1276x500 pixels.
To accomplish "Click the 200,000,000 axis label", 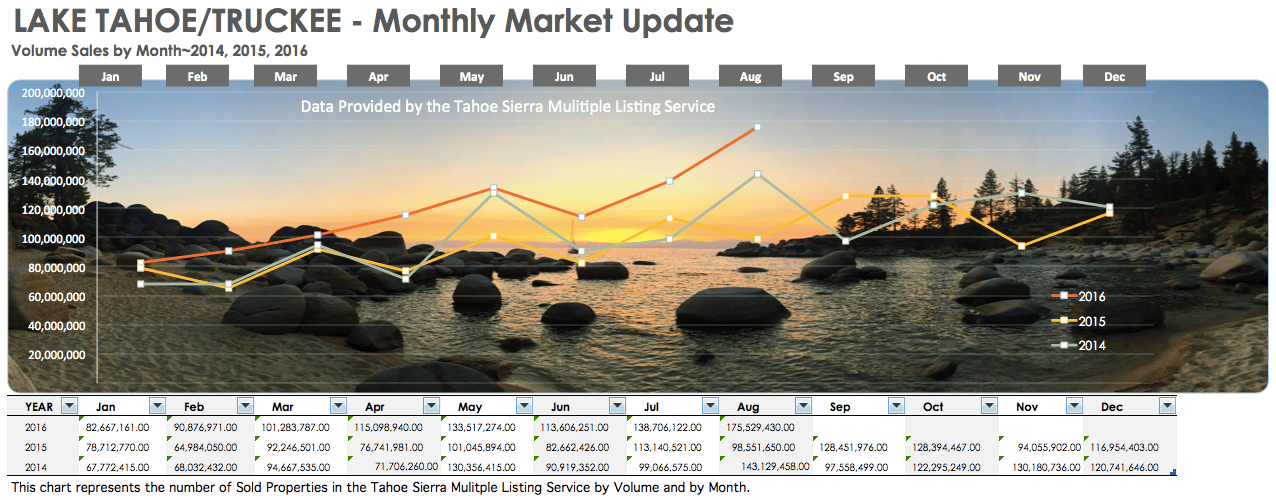I will (51, 93).
